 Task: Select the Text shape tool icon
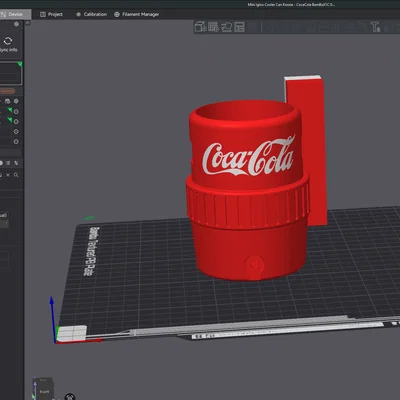376,27
